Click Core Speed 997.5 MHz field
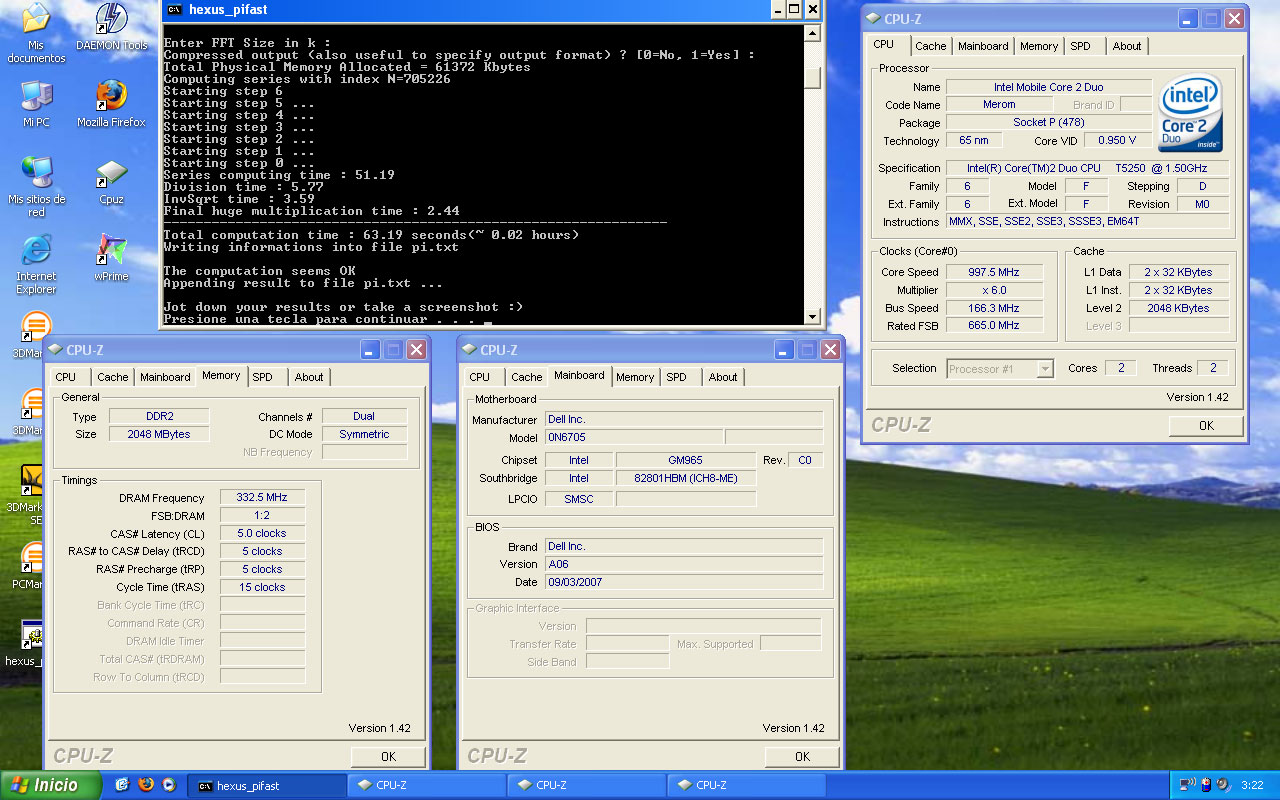 [x=995, y=272]
